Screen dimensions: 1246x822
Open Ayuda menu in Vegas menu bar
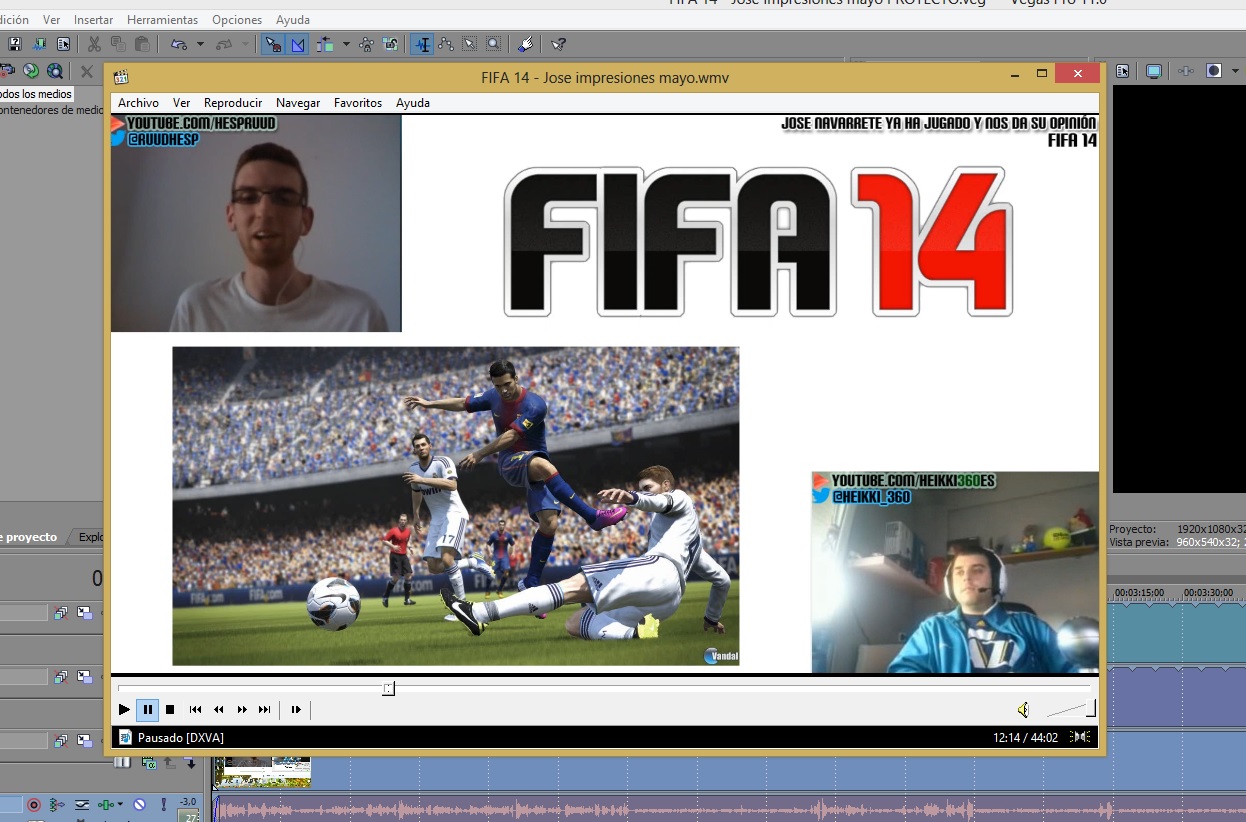pyautogui.click(x=293, y=20)
